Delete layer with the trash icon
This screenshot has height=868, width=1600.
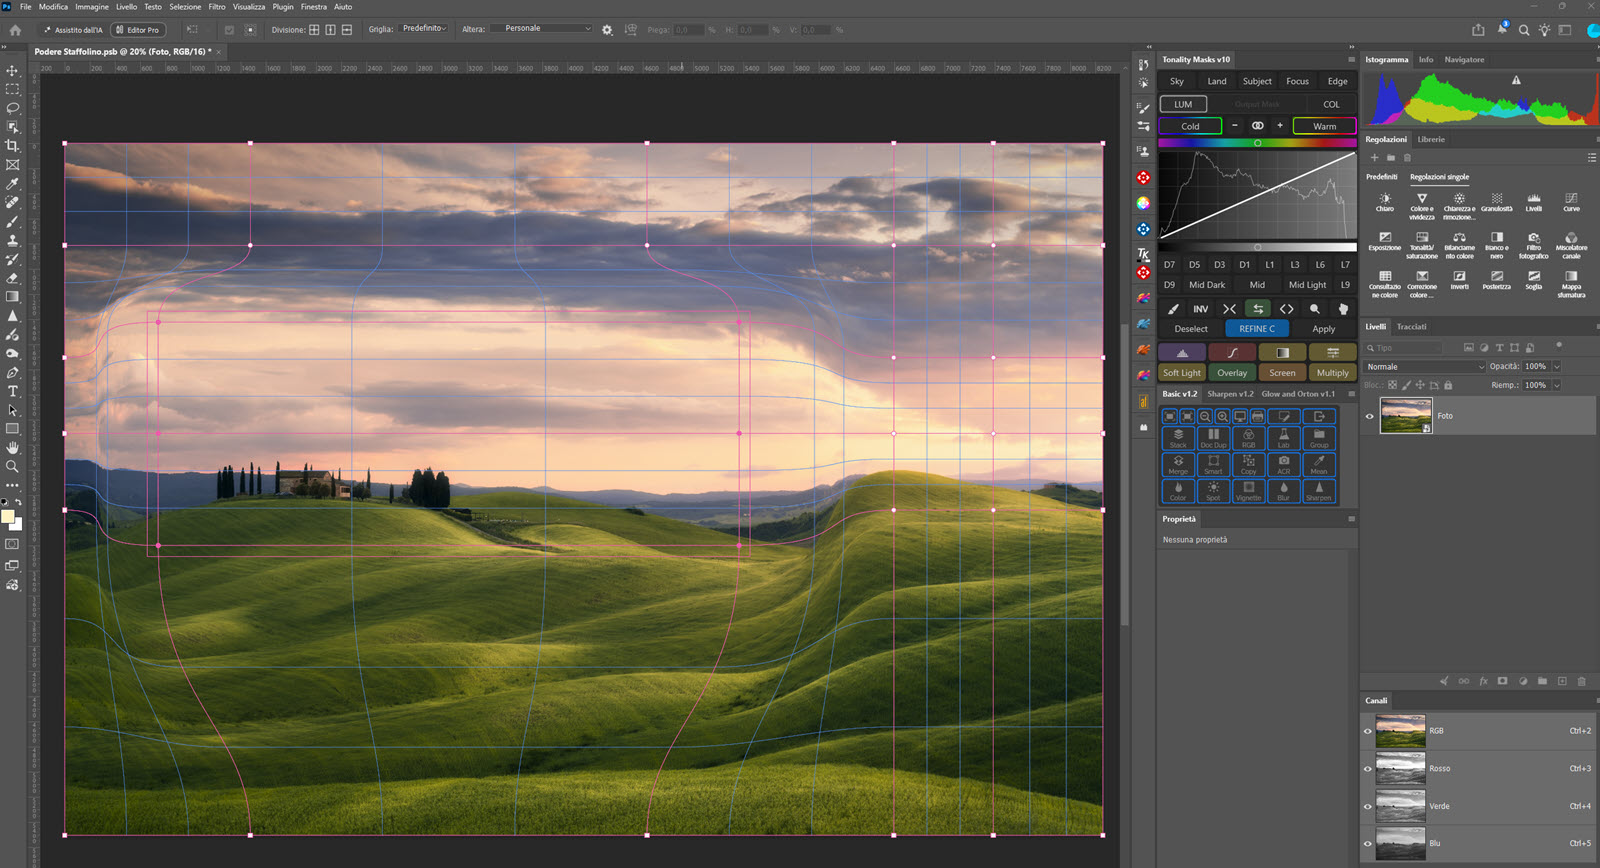point(1581,681)
